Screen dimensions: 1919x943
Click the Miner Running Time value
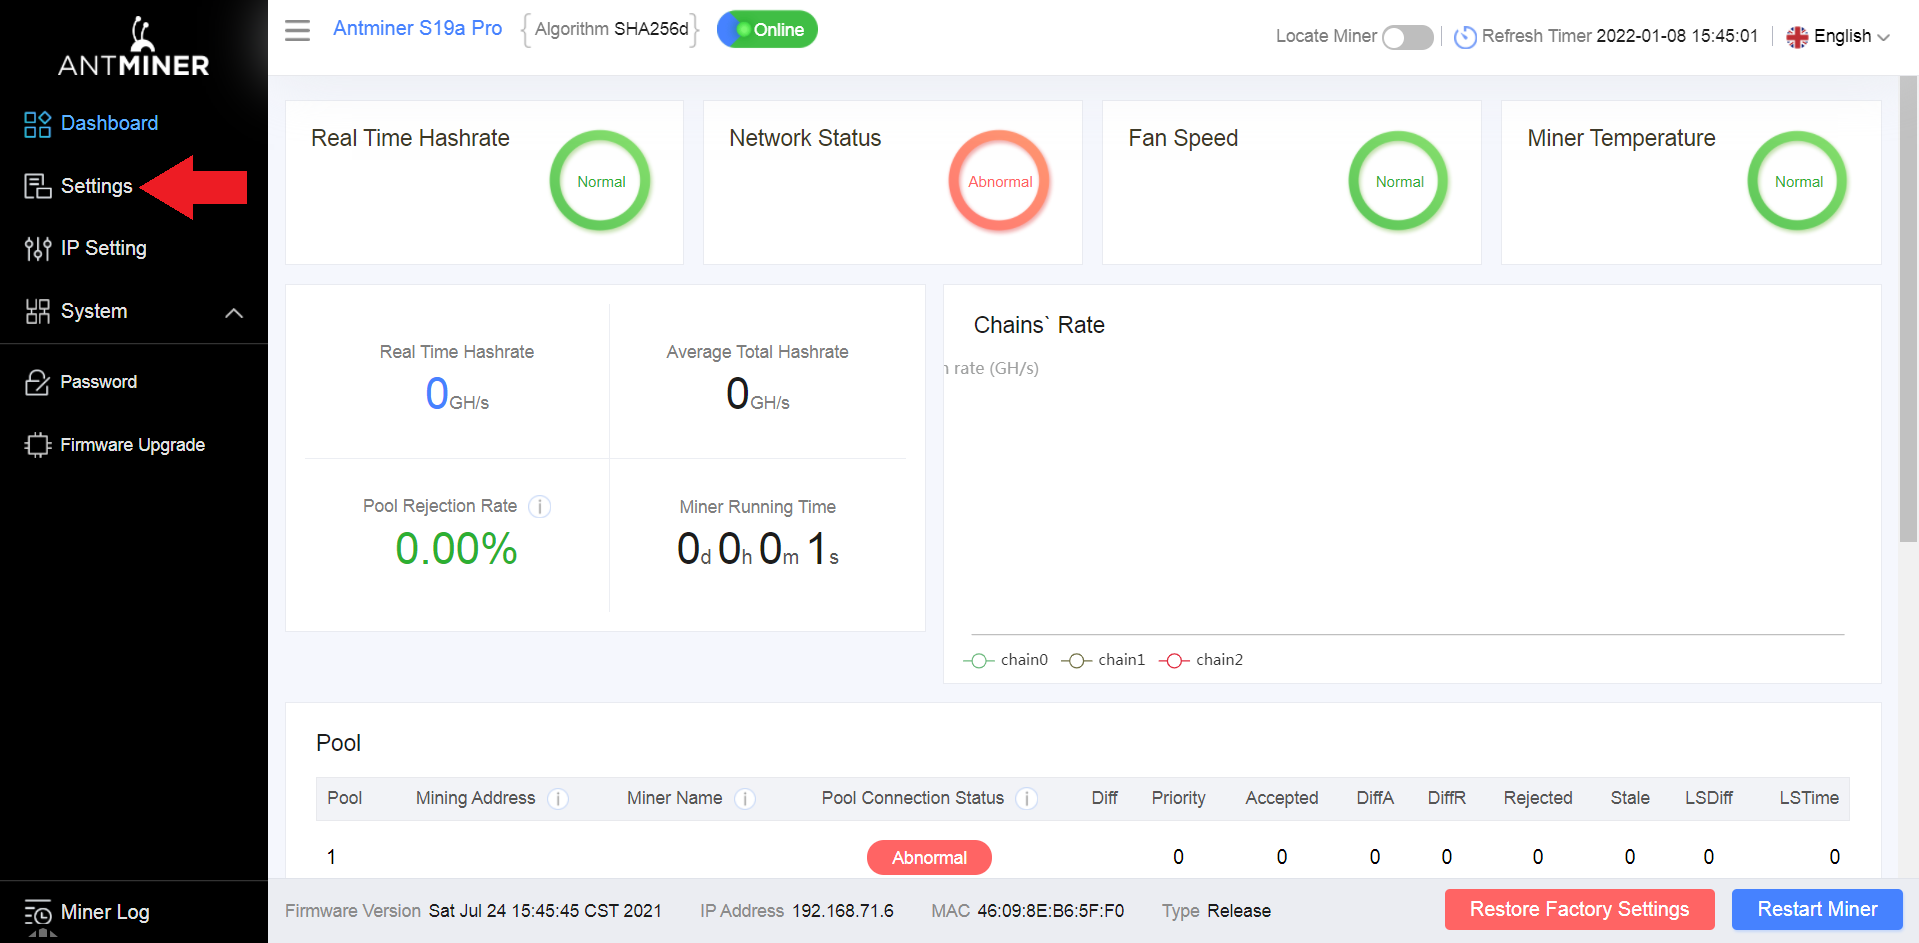pos(757,549)
